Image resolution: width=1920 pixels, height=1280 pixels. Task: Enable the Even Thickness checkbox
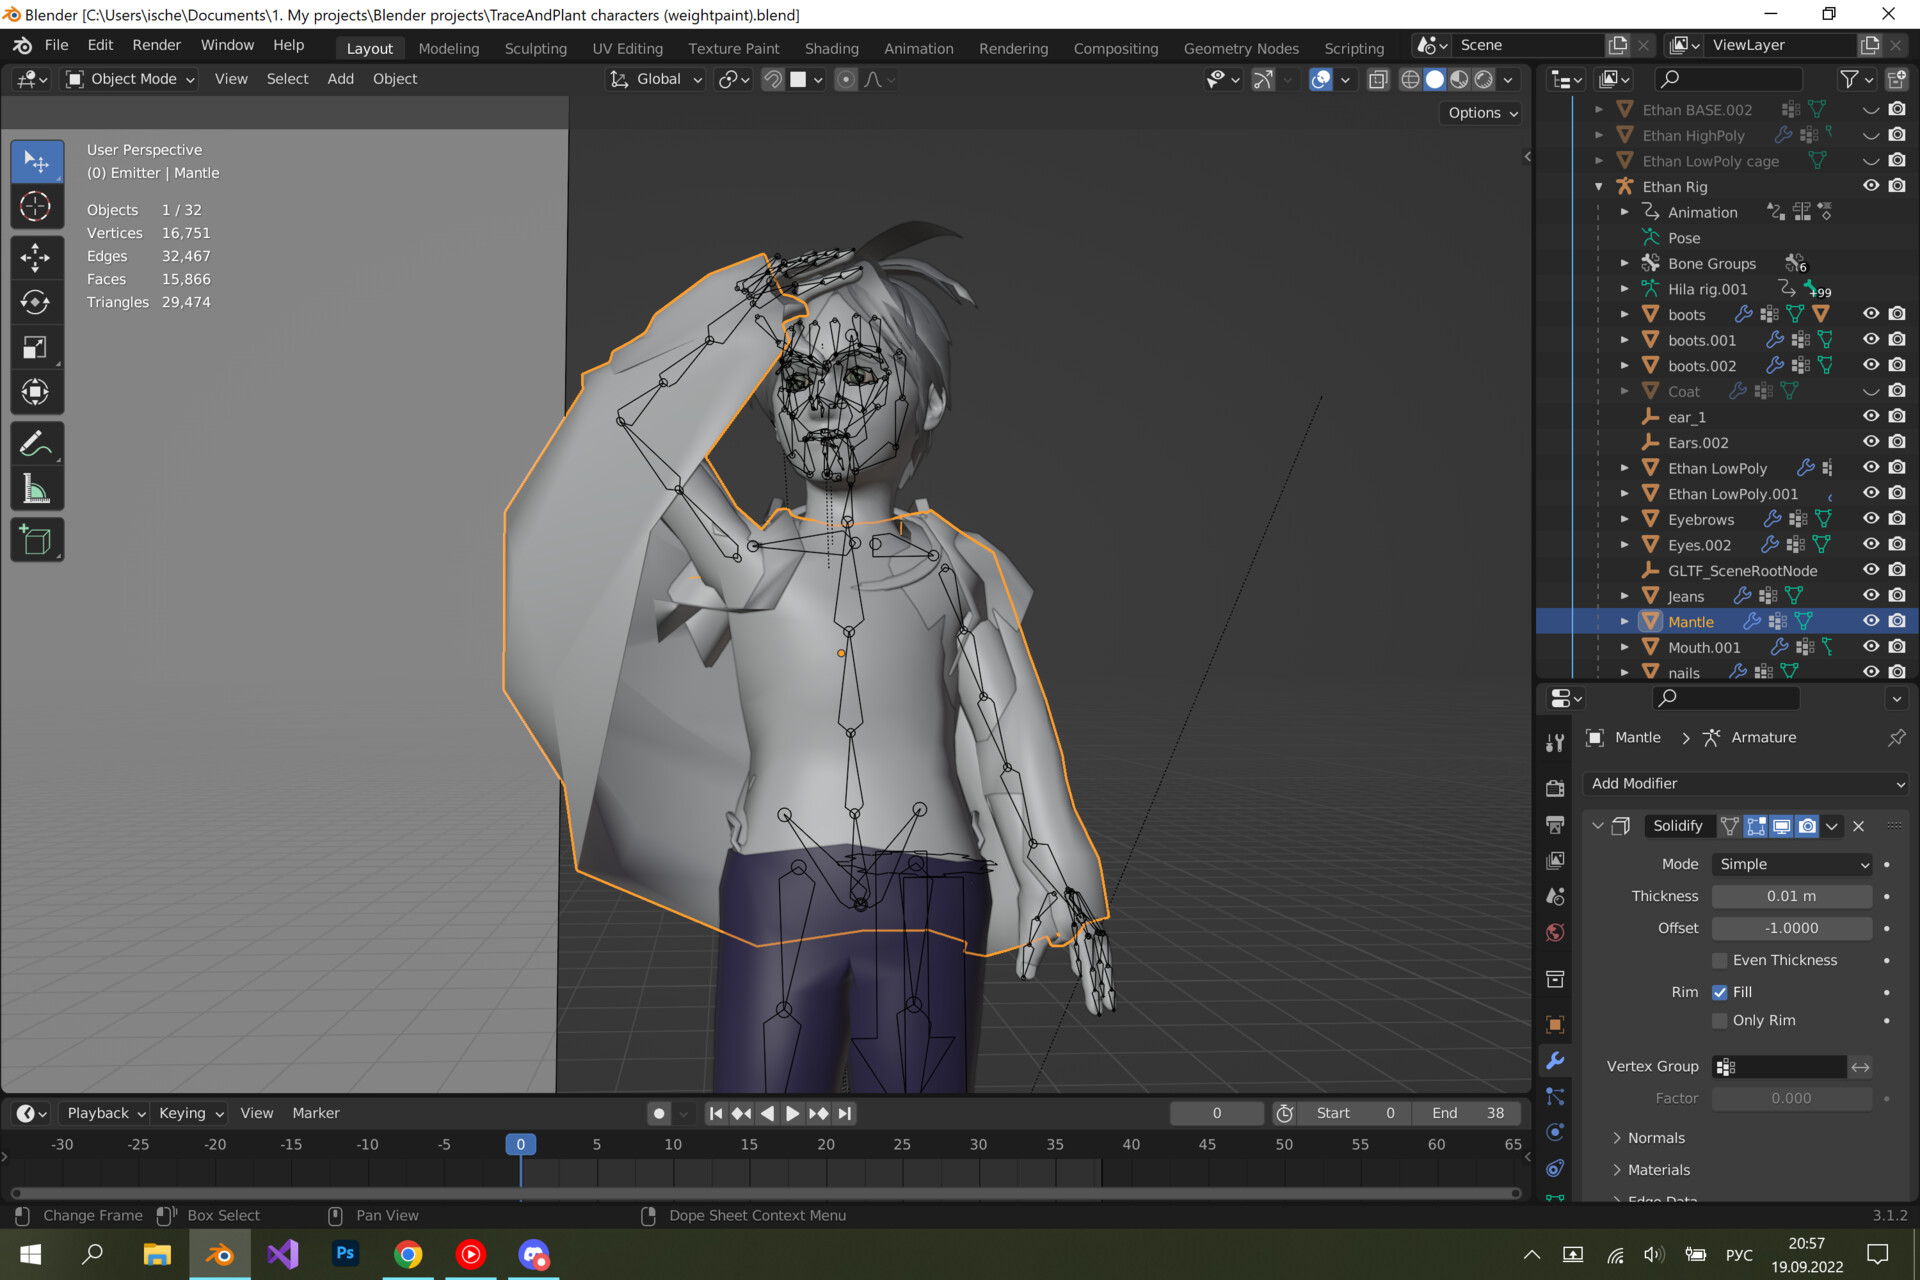[x=1720, y=960]
